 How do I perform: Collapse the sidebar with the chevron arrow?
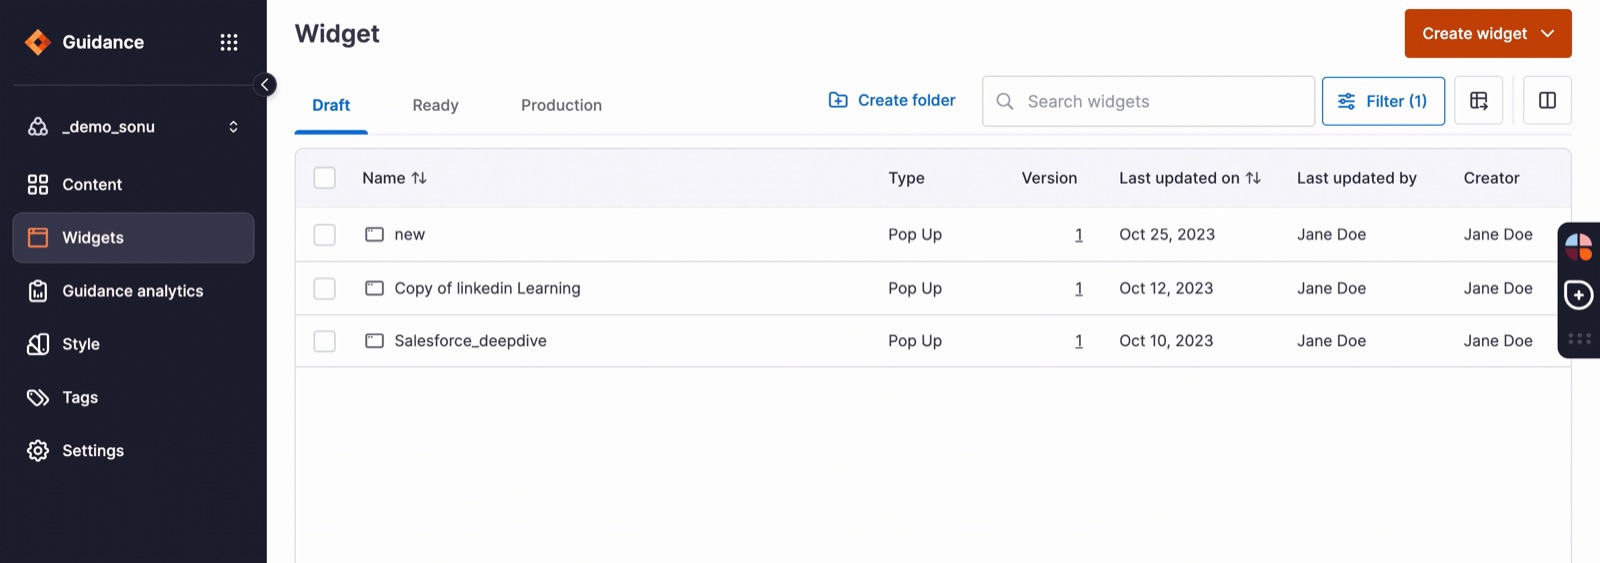pyautogui.click(x=265, y=85)
